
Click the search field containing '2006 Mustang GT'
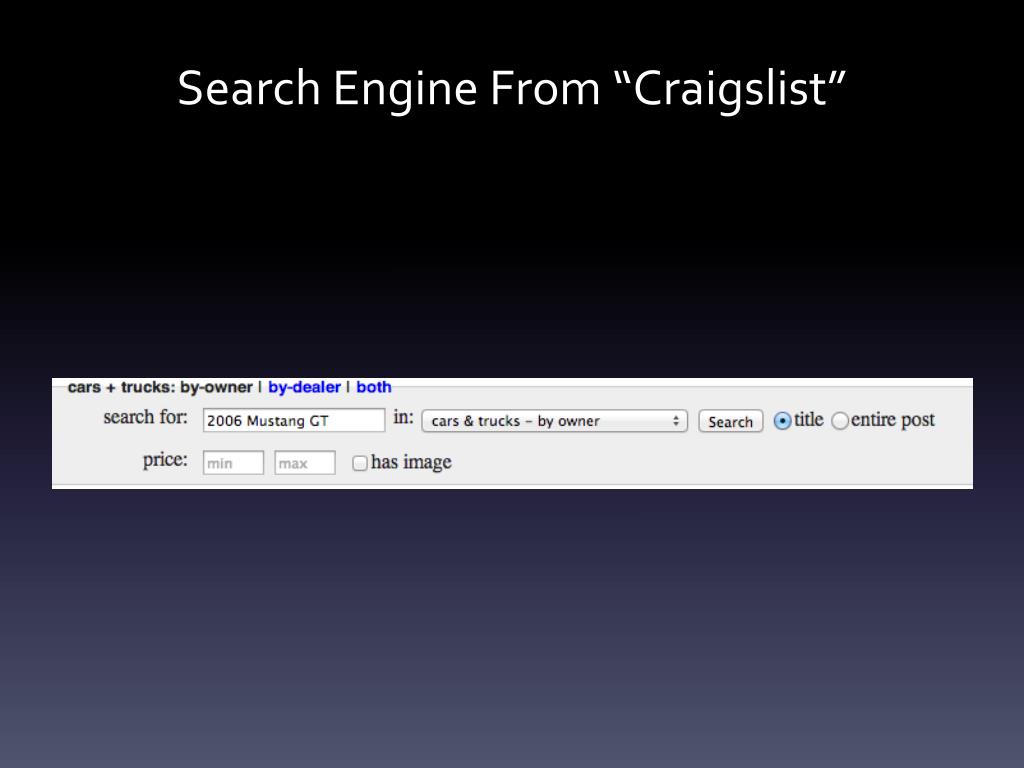point(294,421)
